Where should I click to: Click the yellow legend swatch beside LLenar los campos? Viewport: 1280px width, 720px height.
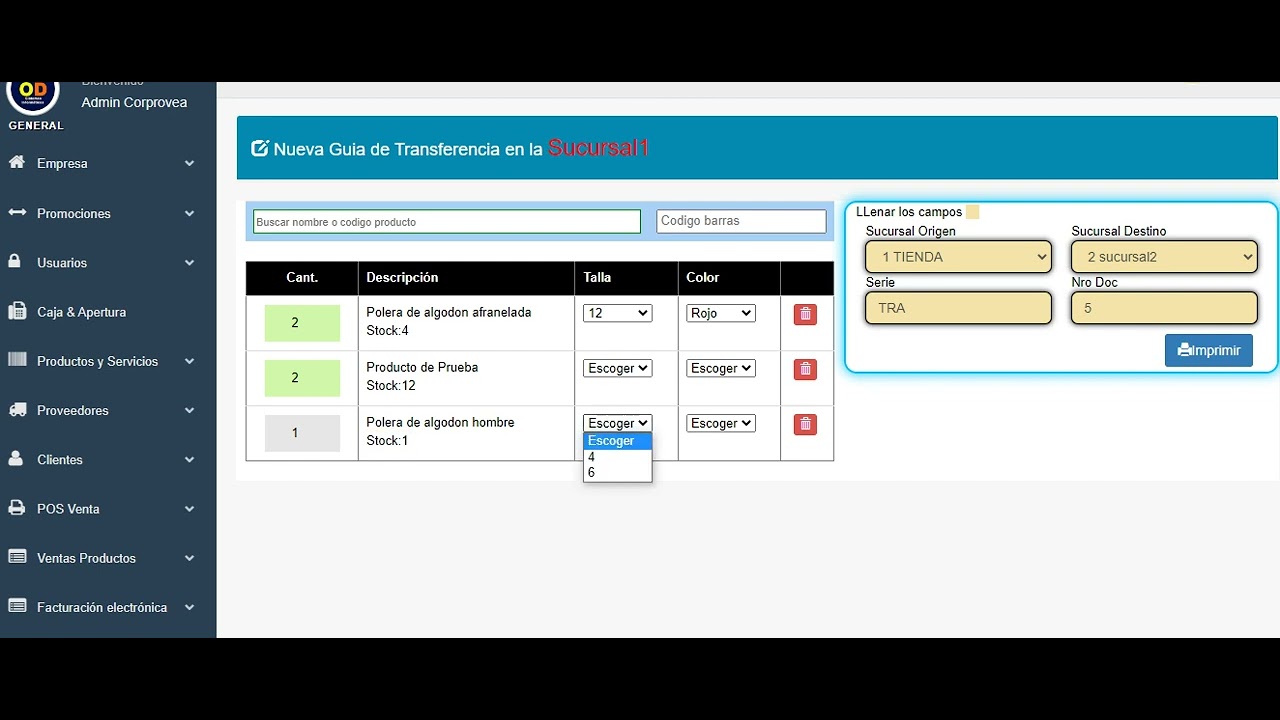(973, 212)
